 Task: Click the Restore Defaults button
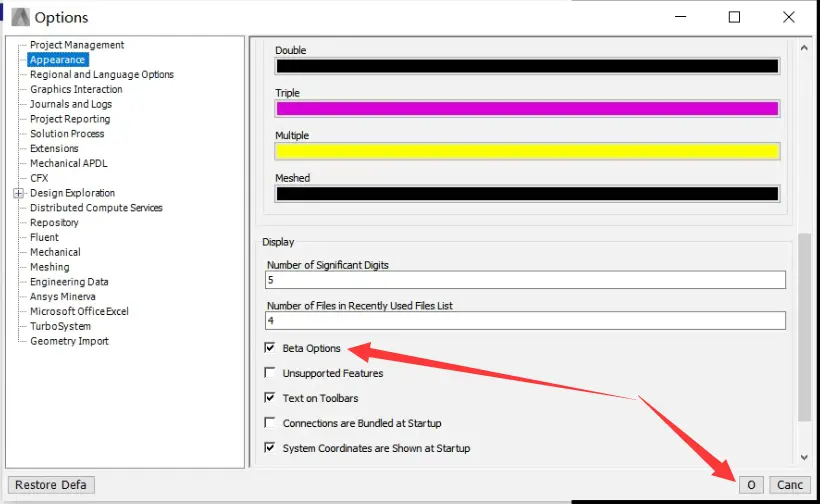(x=51, y=485)
